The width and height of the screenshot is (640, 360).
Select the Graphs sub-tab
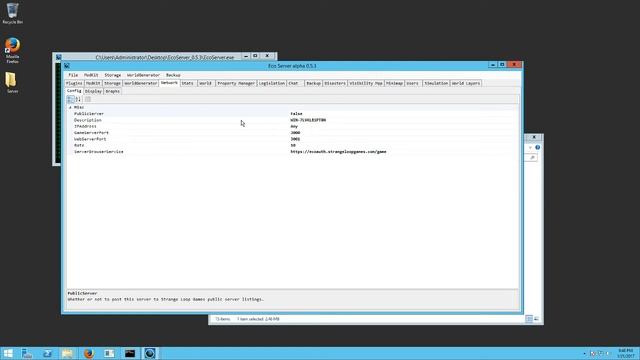(113, 91)
